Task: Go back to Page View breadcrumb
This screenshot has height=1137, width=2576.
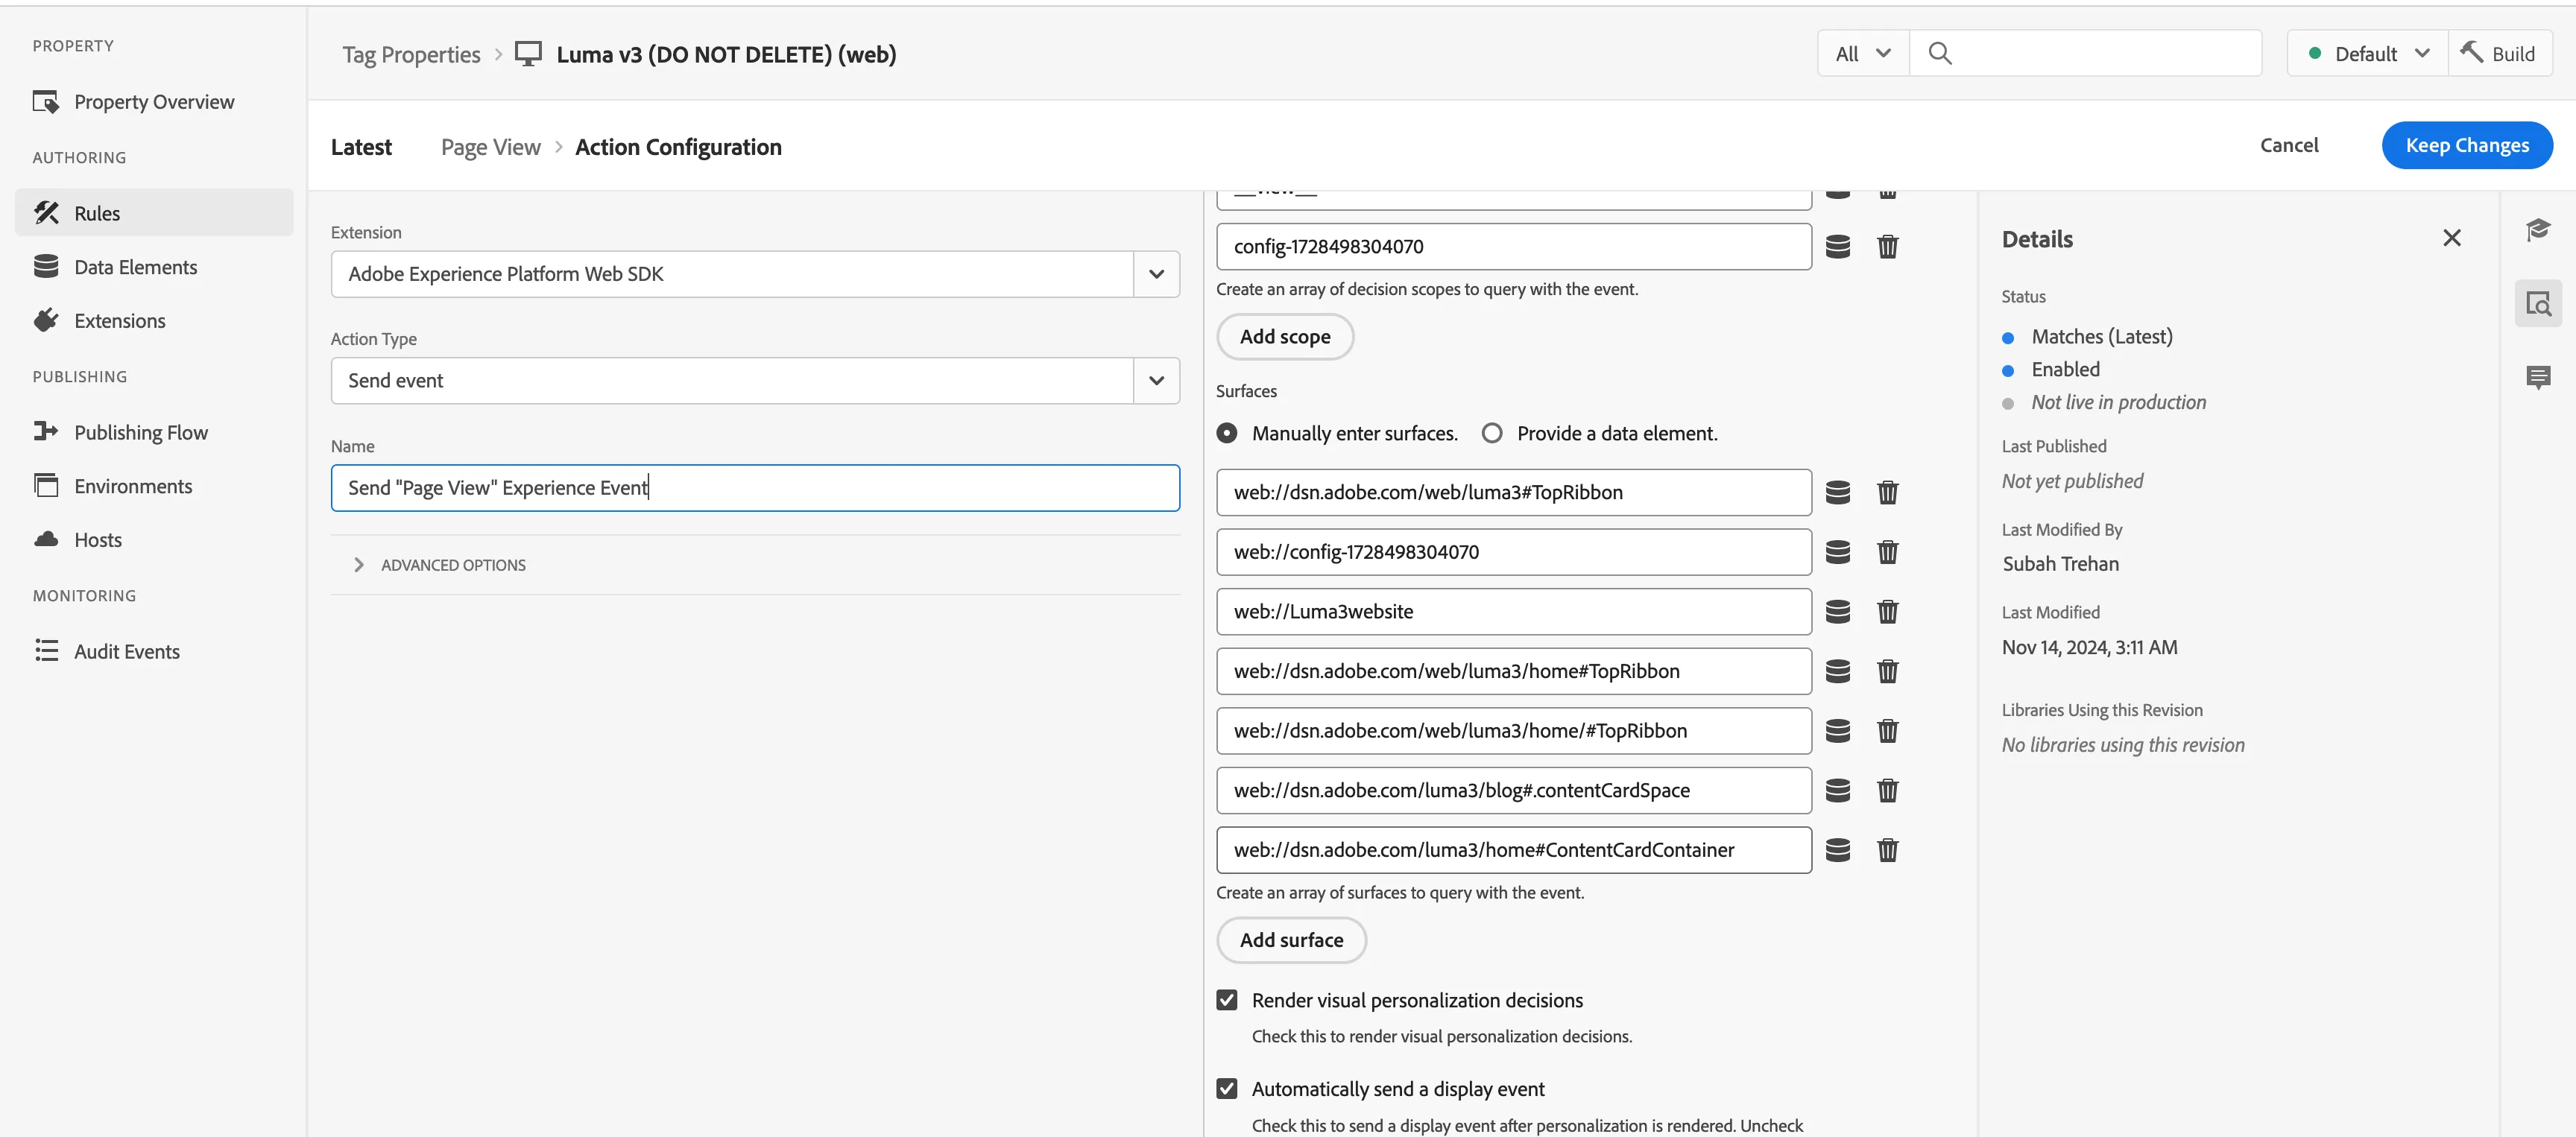Action: tap(490, 147)
